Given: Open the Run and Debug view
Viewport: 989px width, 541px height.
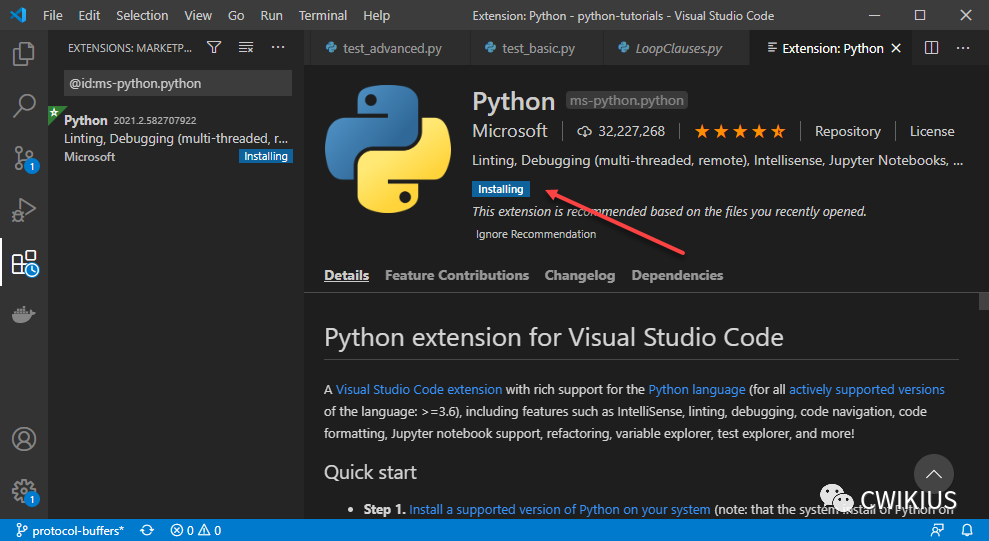Looking at the screenshot, I should click(24, 210).
